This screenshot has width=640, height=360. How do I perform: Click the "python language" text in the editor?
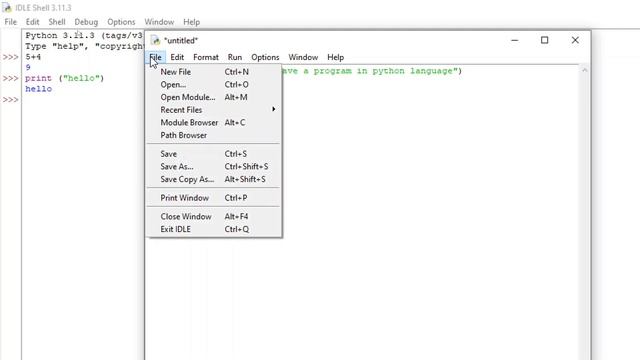[412, 71]
